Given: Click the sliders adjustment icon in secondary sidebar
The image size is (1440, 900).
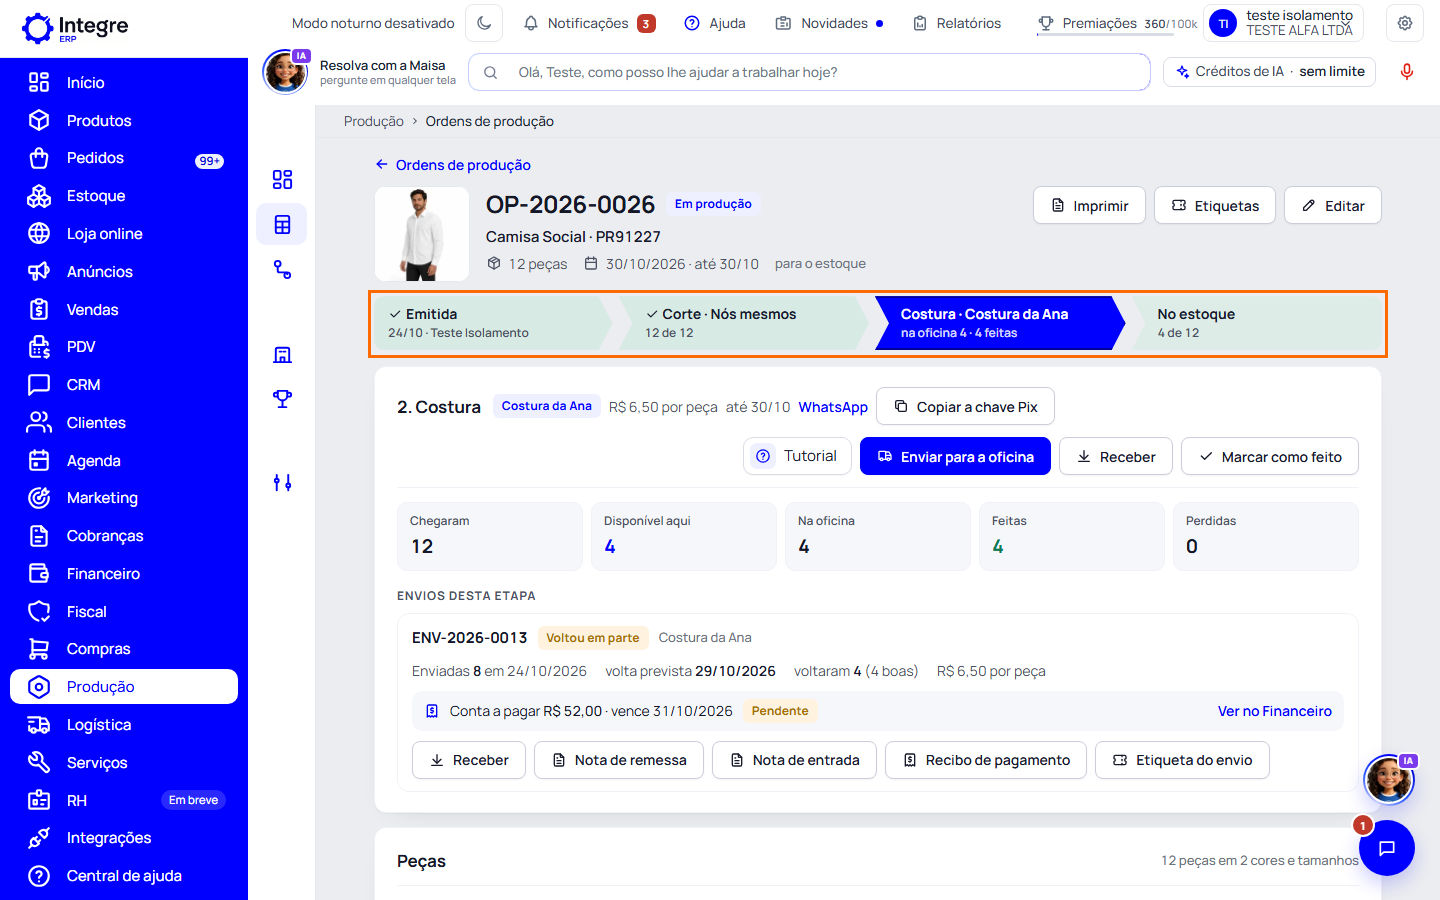Looking at the screenshot, I should pyautogui.click(x=282, y=483).
